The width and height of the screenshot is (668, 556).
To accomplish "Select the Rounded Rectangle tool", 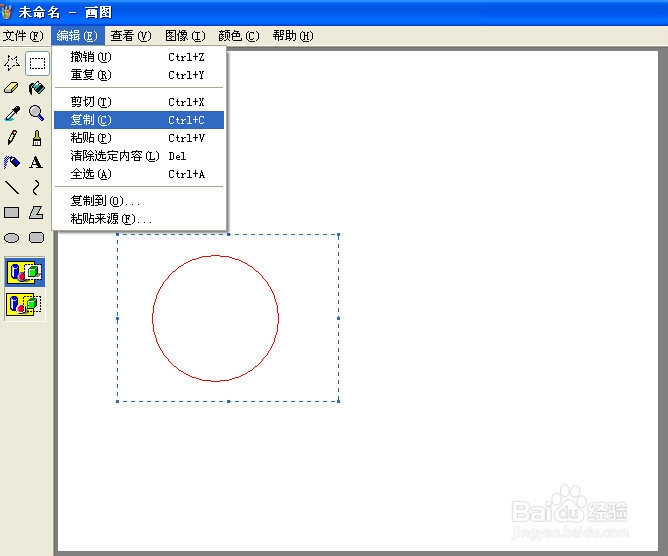I will pos(37,237).
